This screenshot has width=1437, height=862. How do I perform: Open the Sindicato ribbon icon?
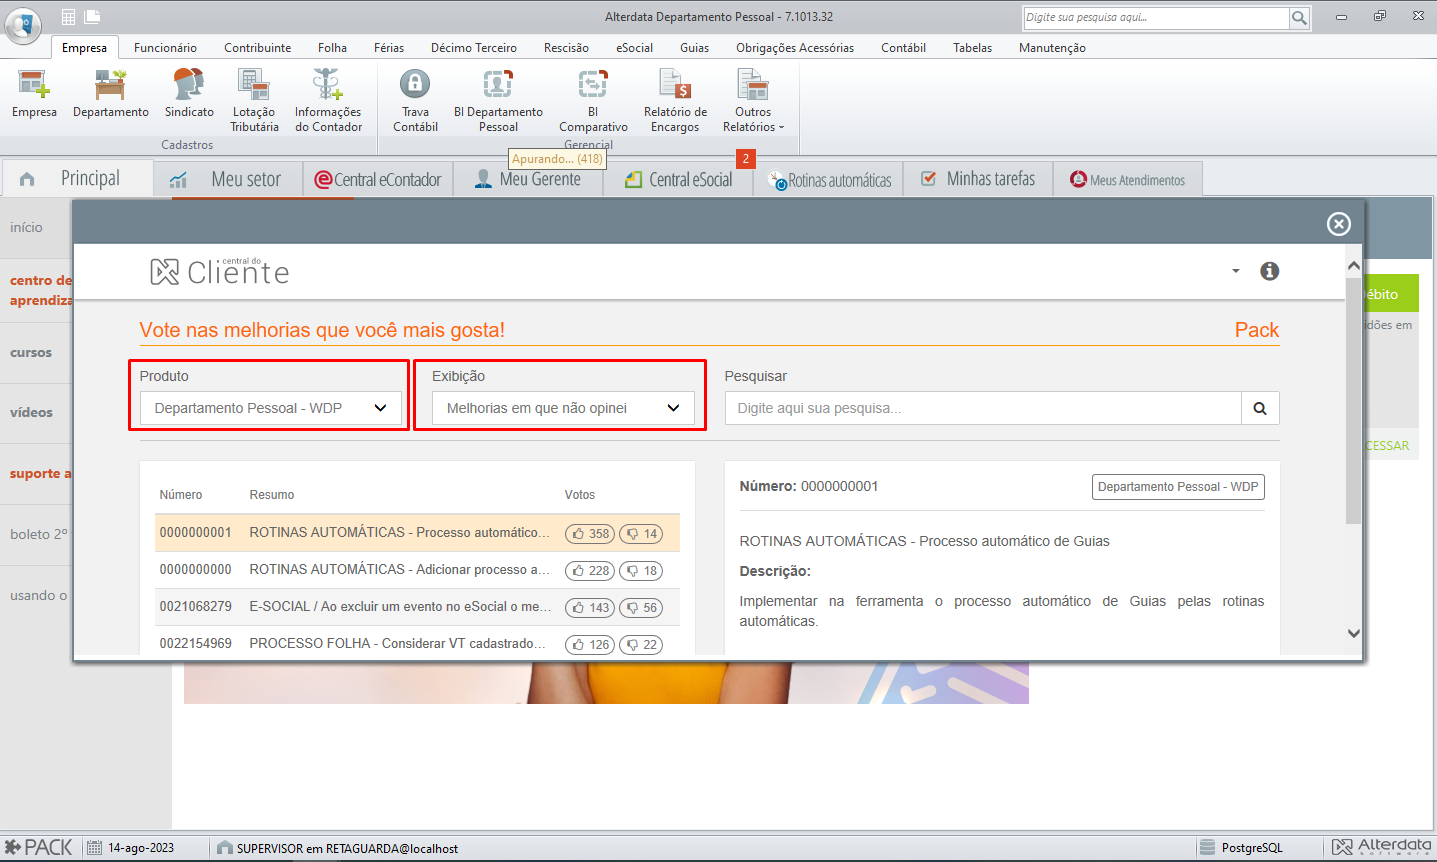pos(189,94)
